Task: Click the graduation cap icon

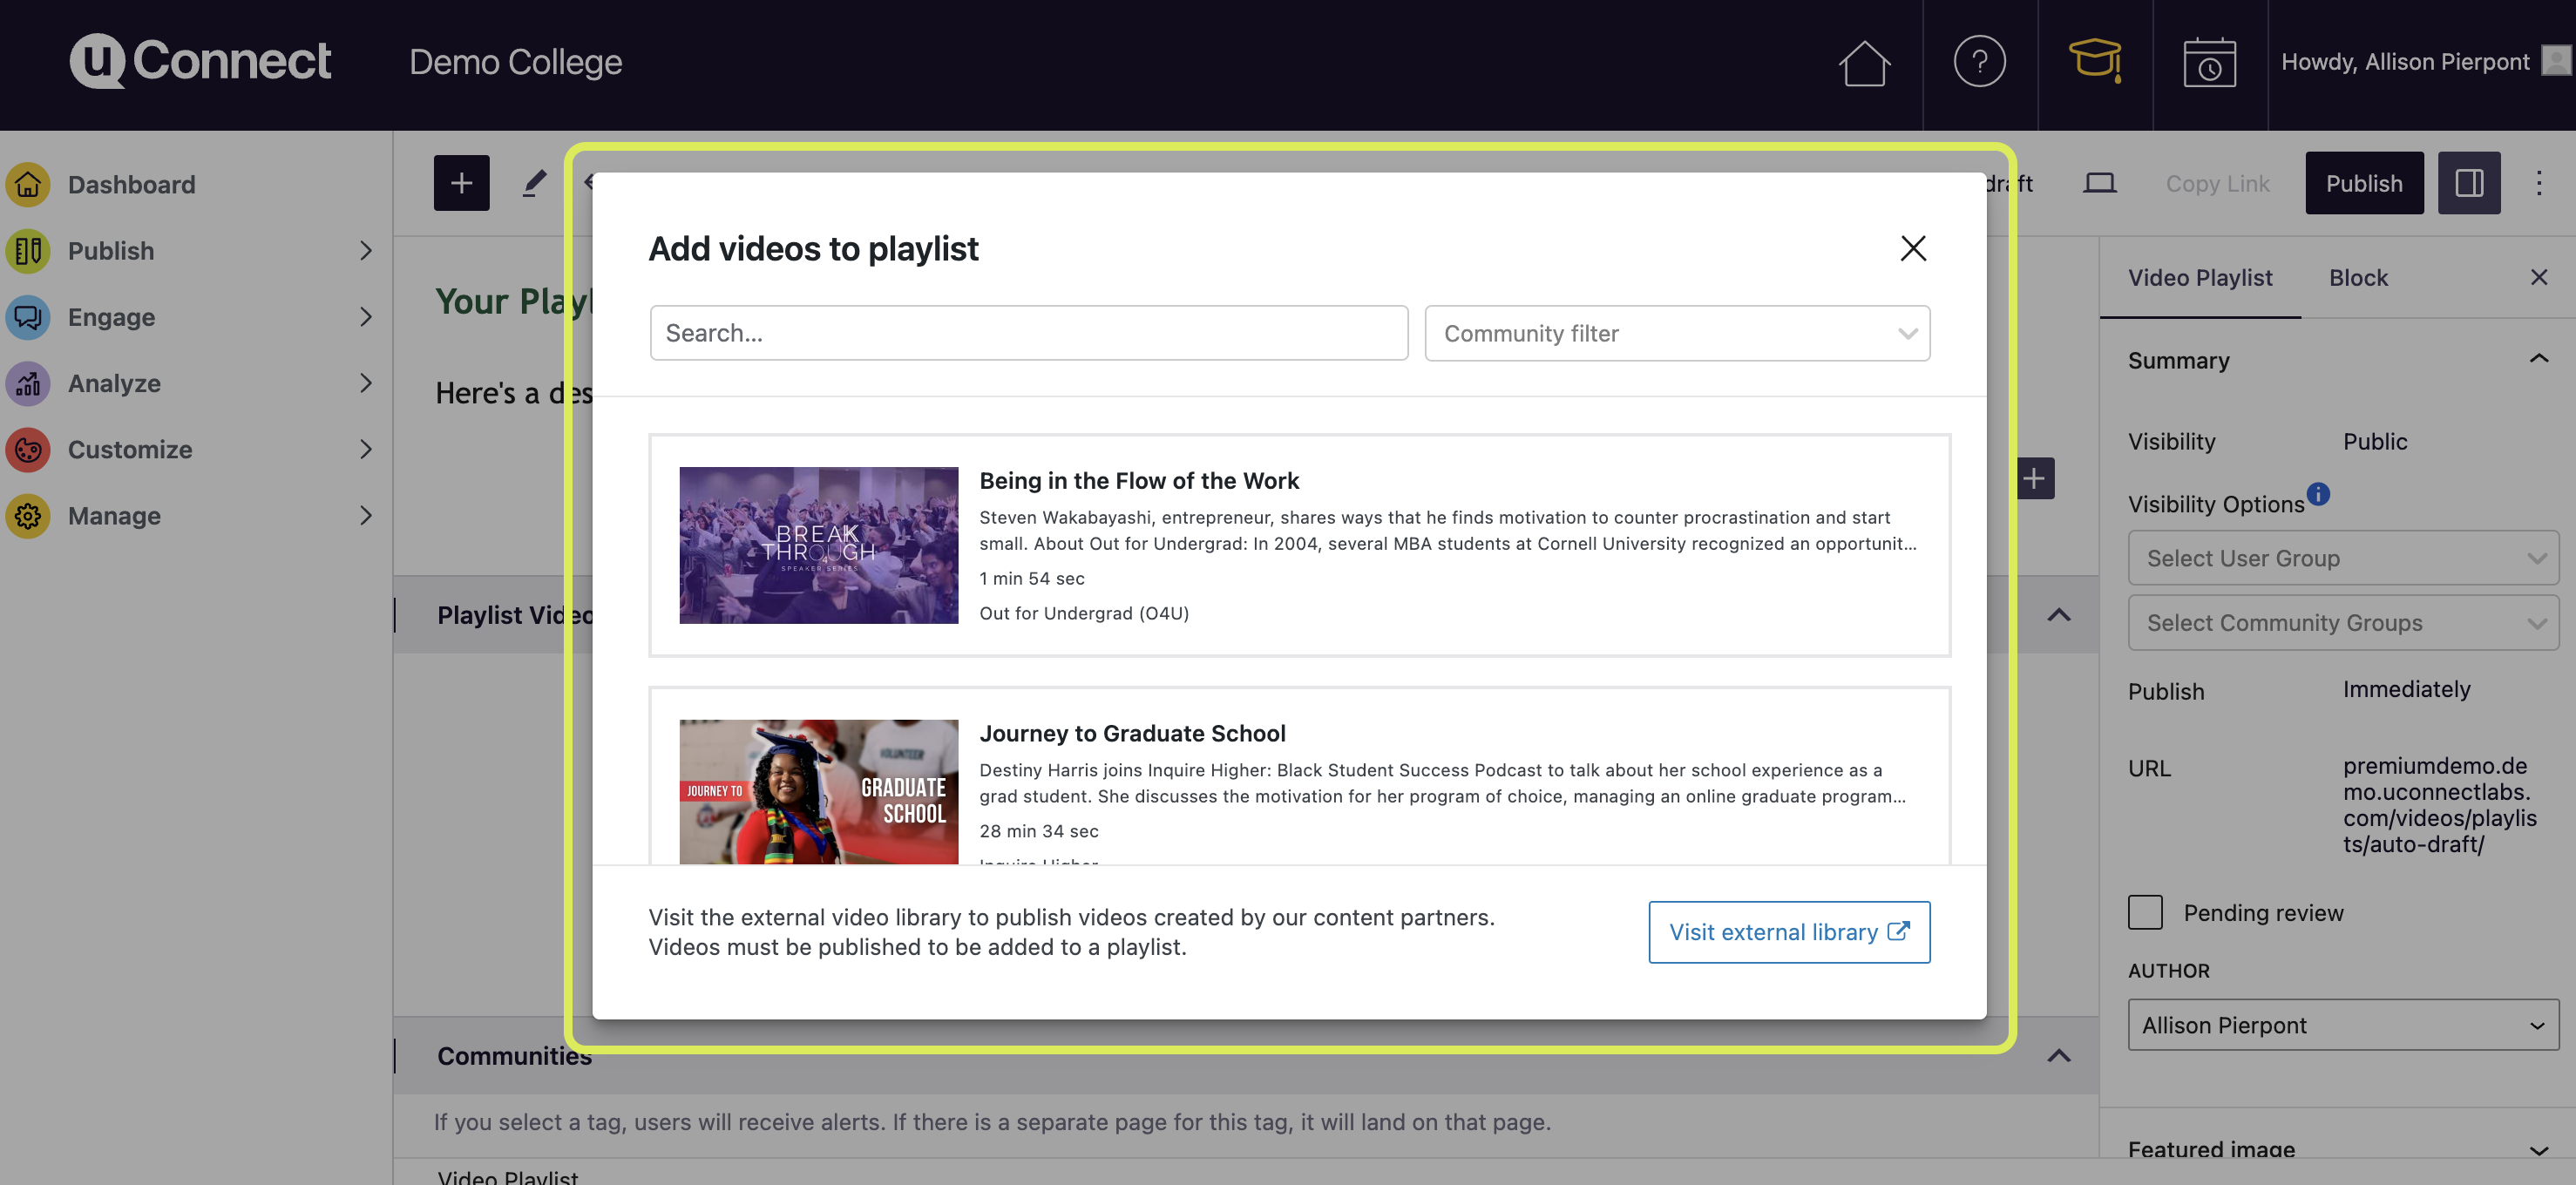Action: point(2094,60)
